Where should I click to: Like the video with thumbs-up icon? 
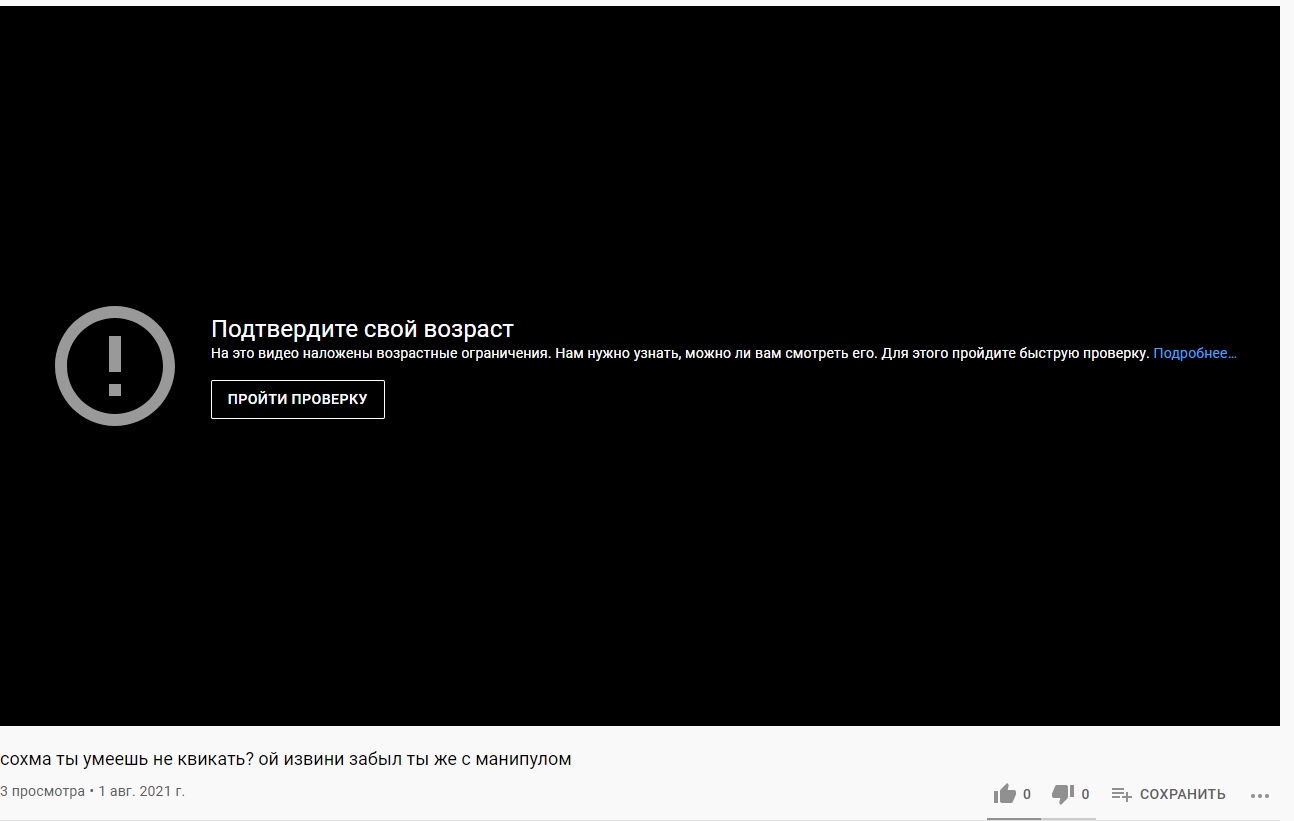click(1004, 794)
